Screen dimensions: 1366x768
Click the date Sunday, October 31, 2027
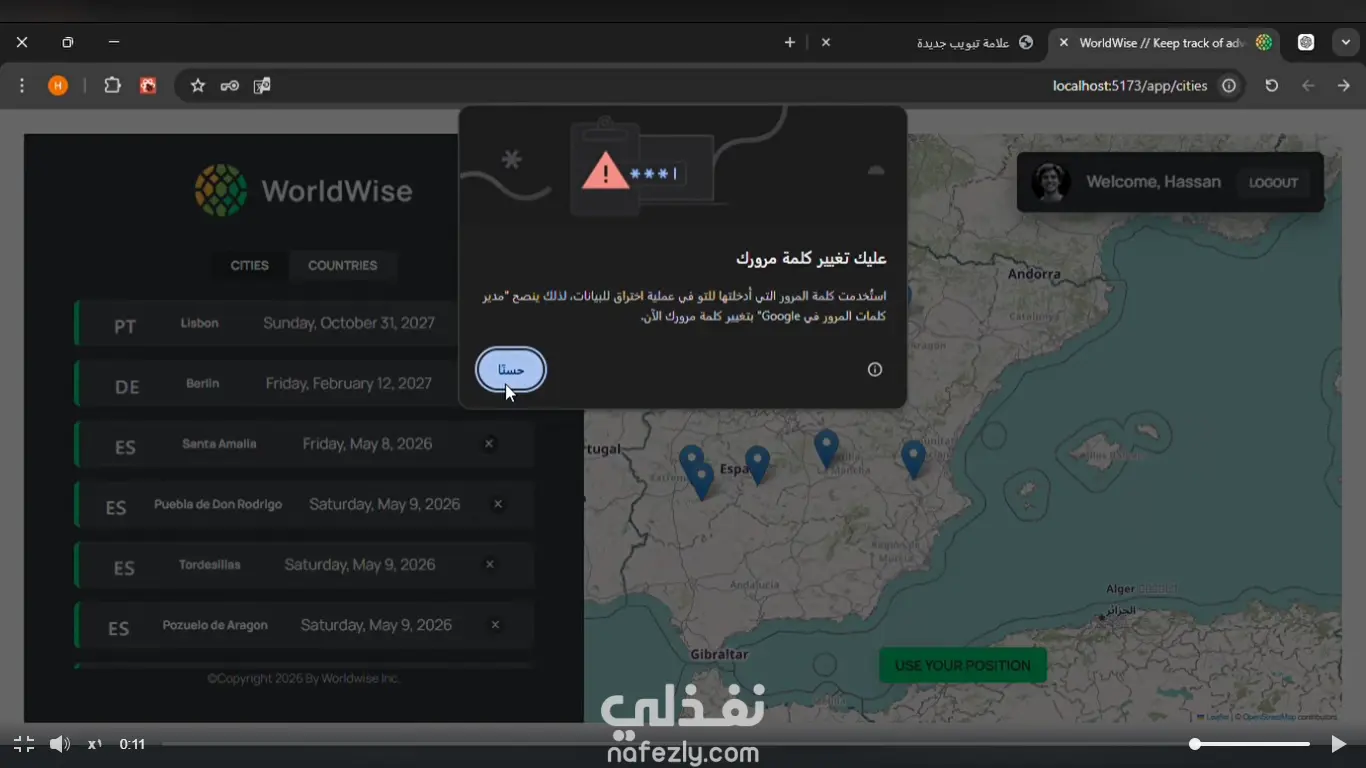[x=349, y=324]
